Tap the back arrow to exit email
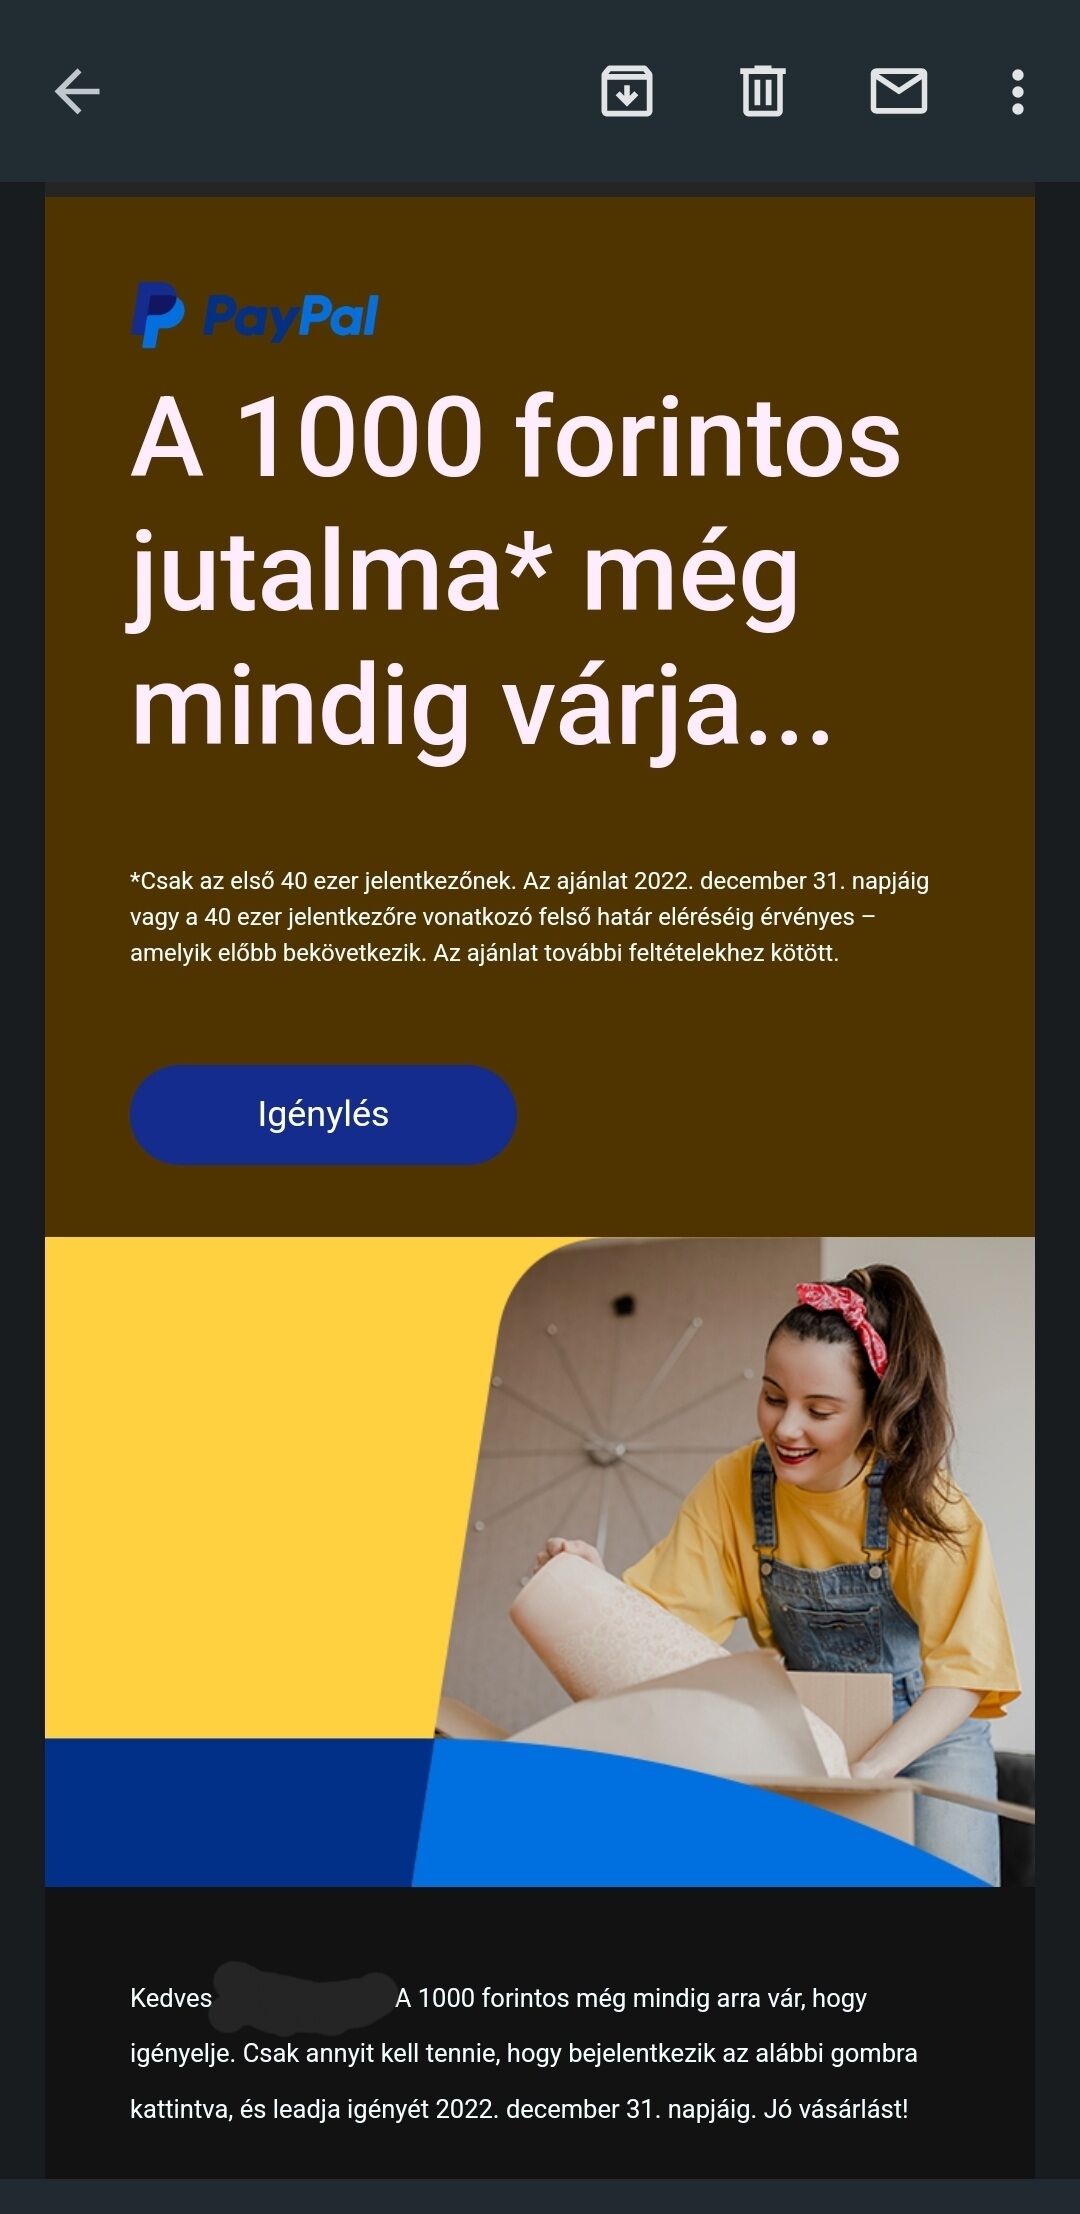The height and width of the screenshot is (2214, 1080). [x=77, y=92]
